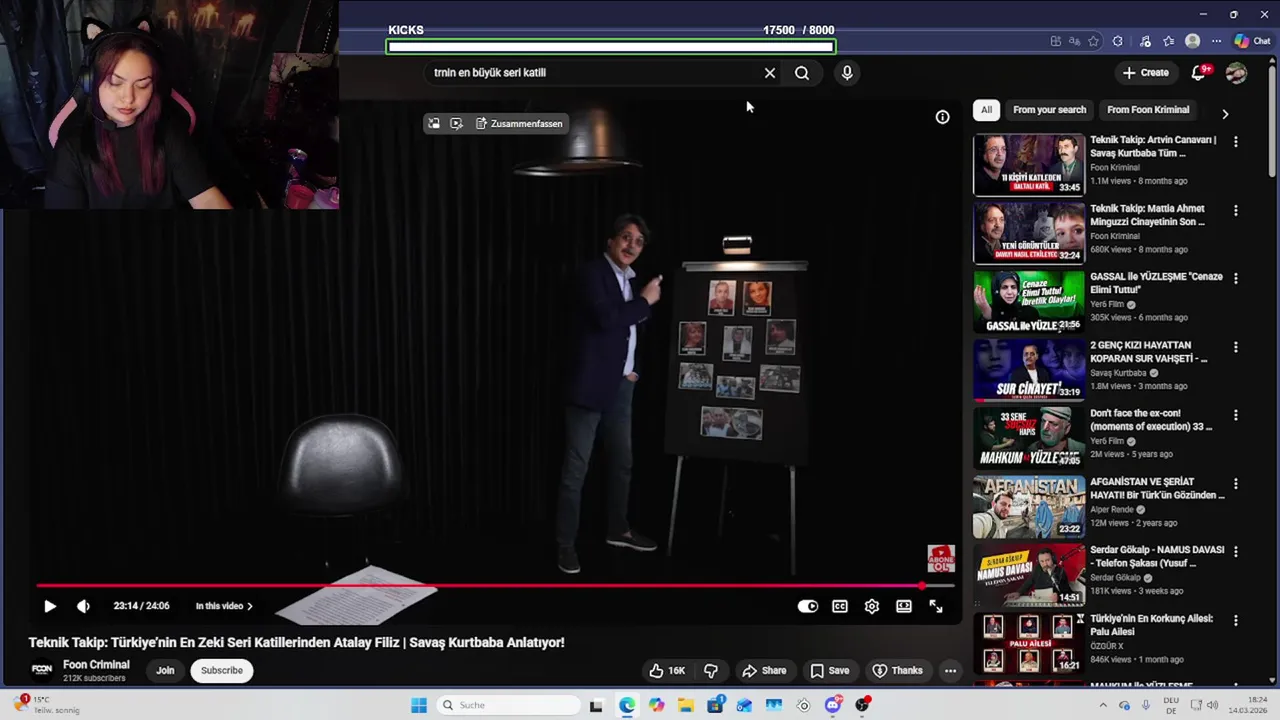Open YouTube account avatar menu

[x=1237, y=72]
